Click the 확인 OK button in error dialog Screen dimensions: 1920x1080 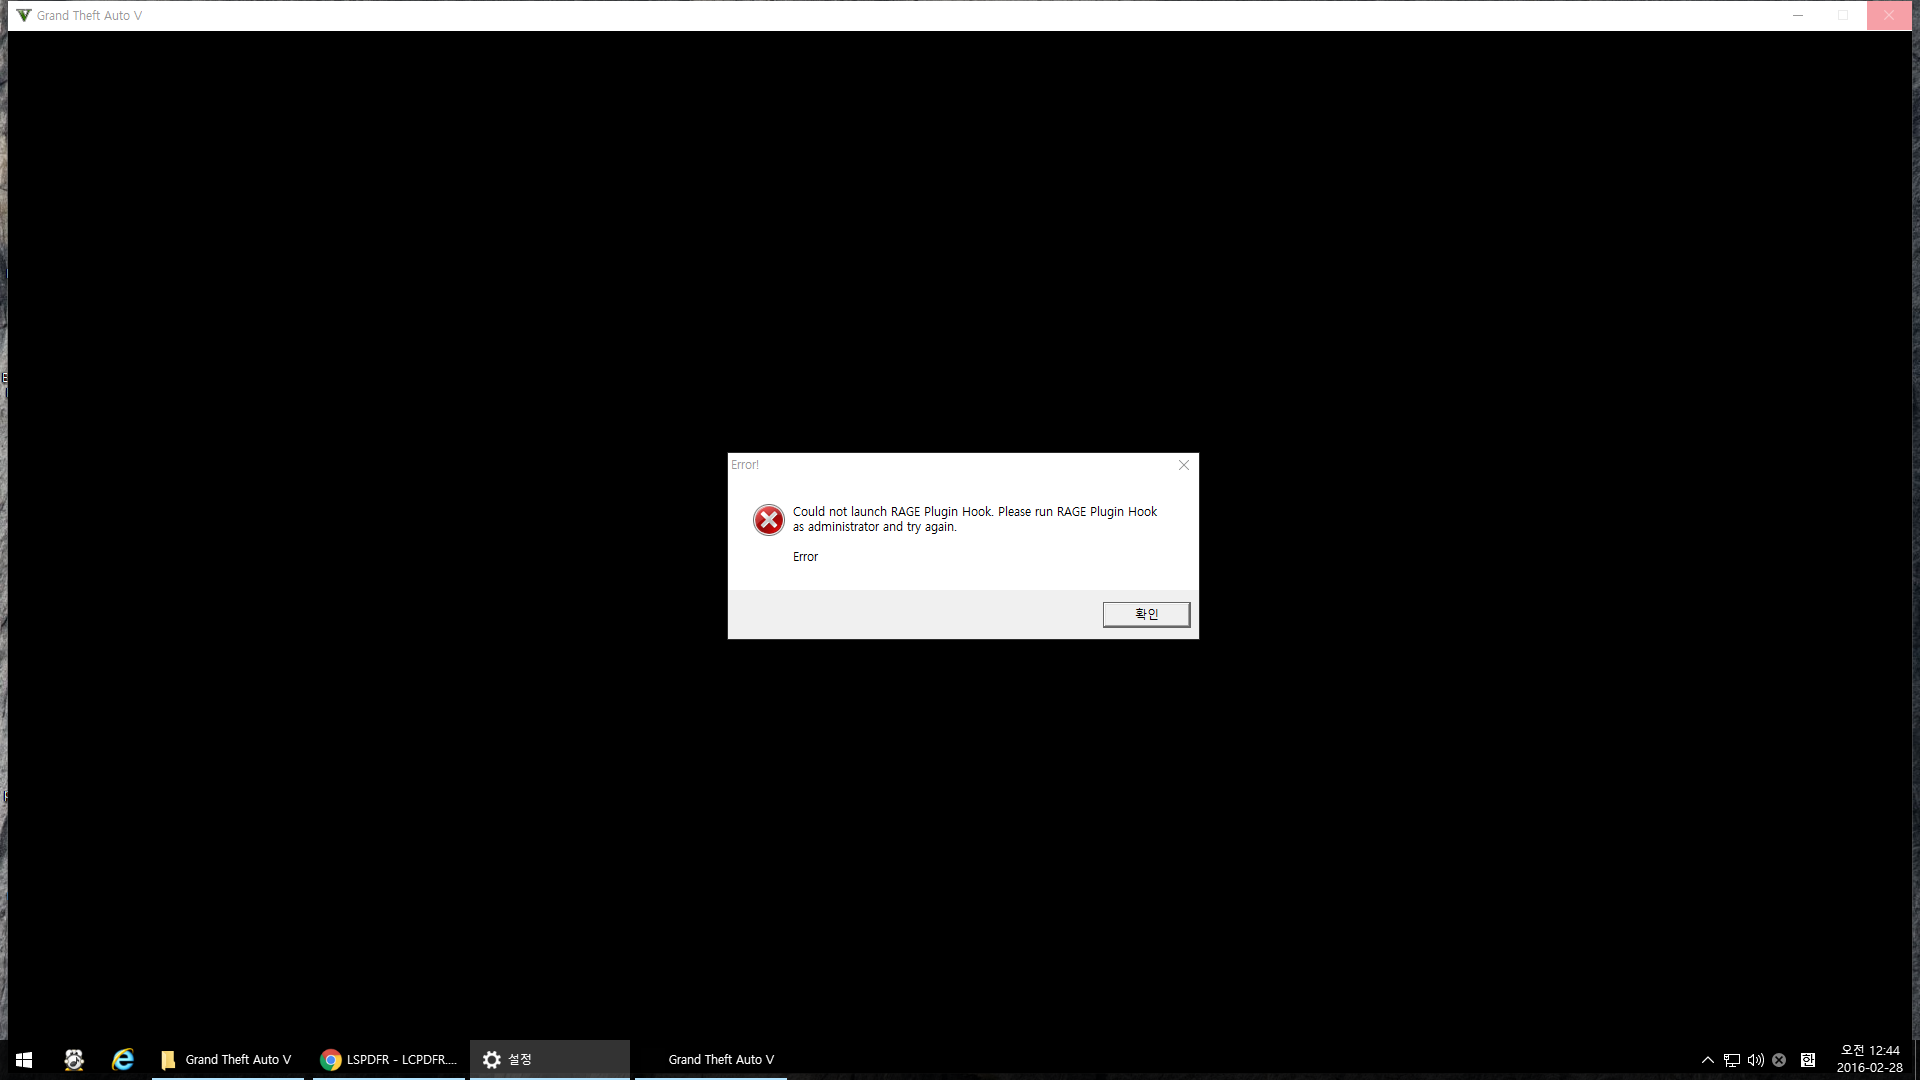click(x=1146, y=614)
